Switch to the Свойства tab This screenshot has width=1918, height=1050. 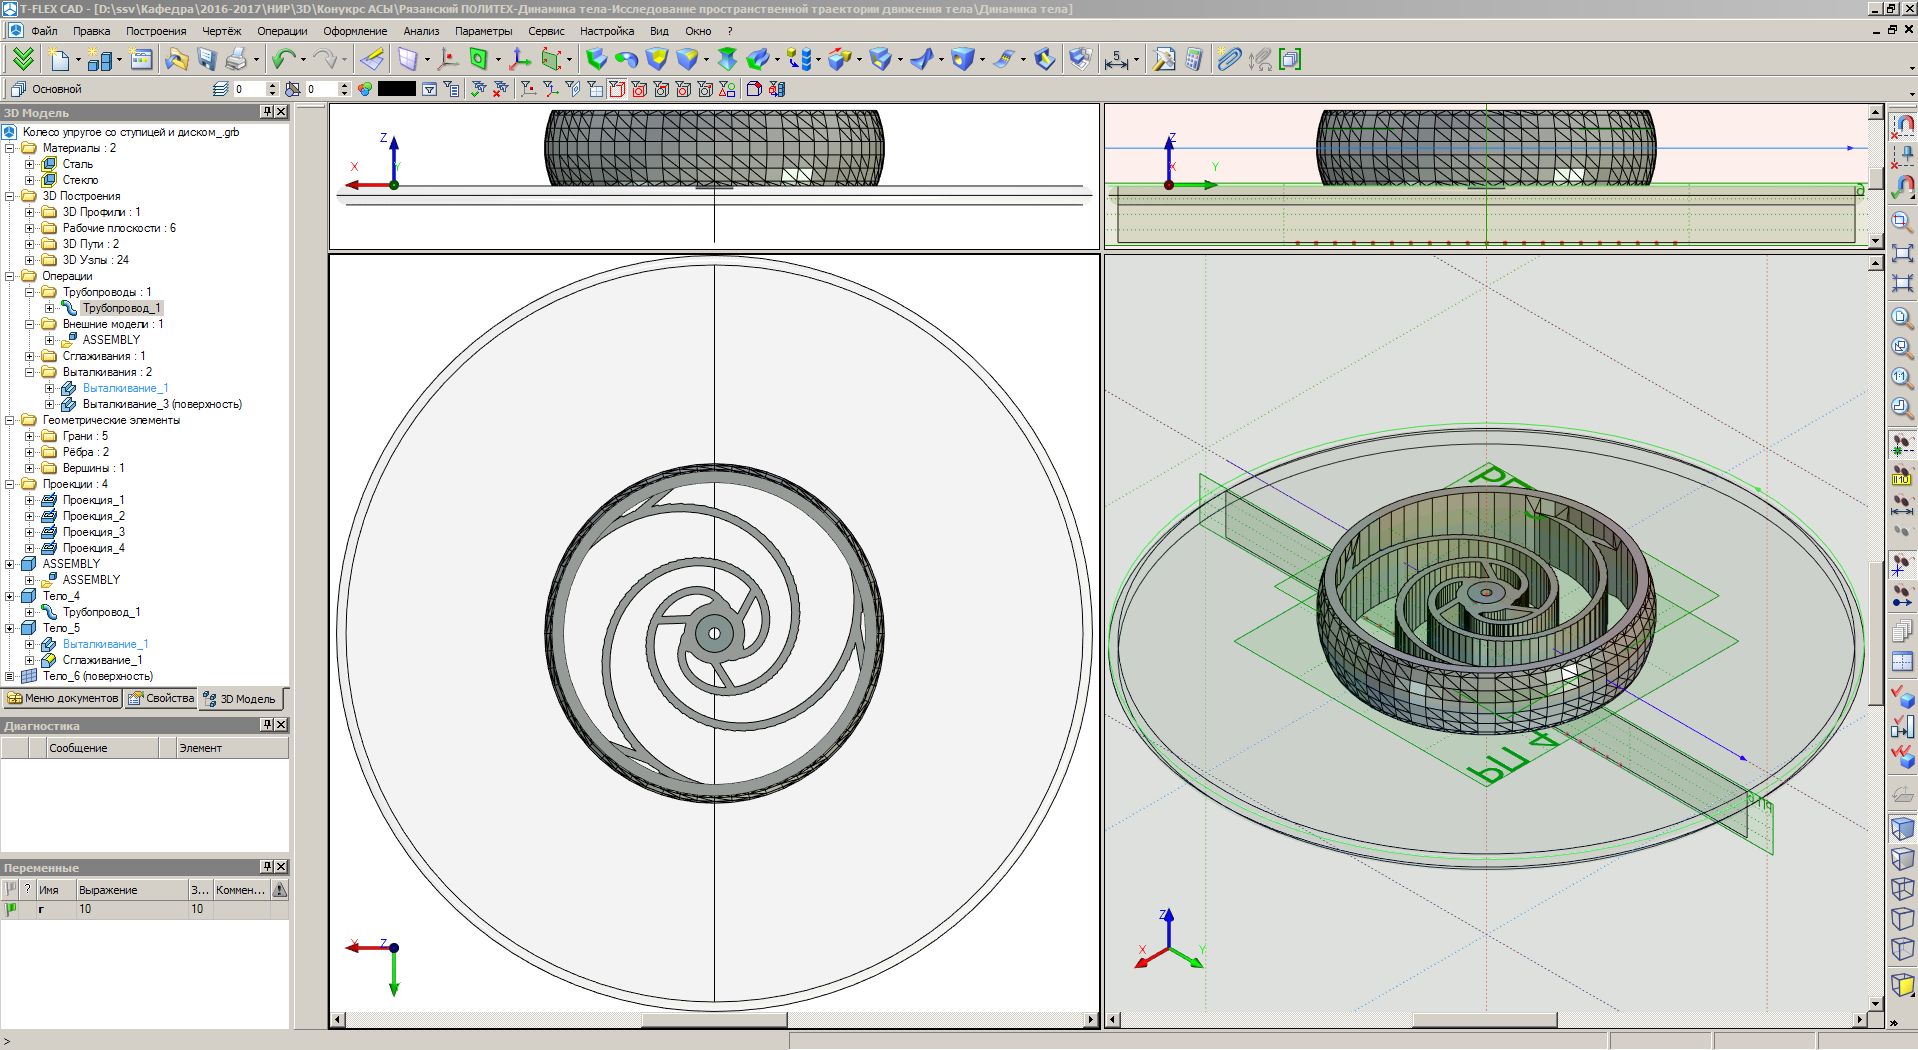[161, 699]
